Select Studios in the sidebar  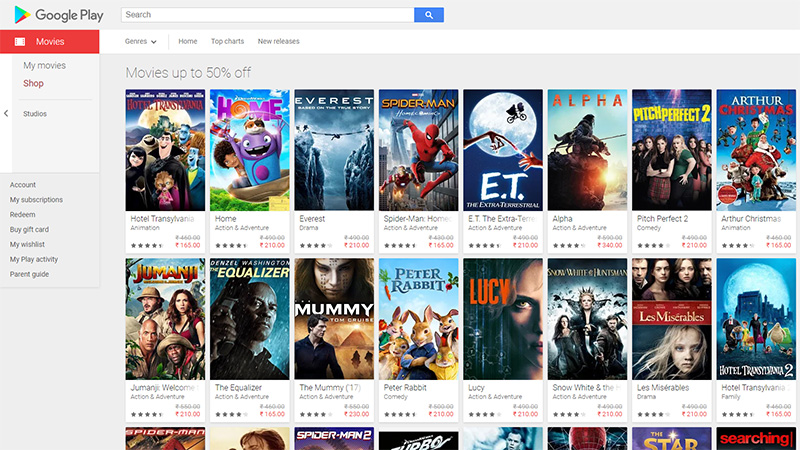(x=35, y=114)
